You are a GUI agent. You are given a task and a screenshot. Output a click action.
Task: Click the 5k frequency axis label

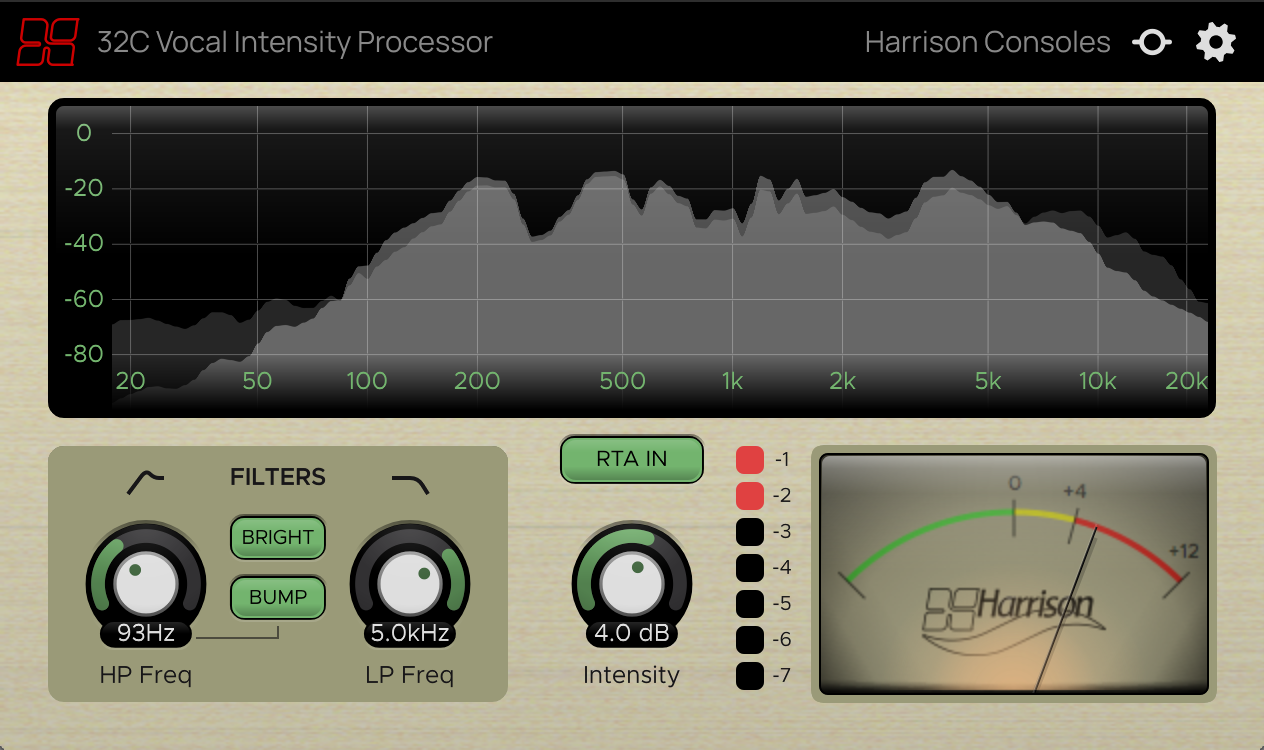(988, 381)
